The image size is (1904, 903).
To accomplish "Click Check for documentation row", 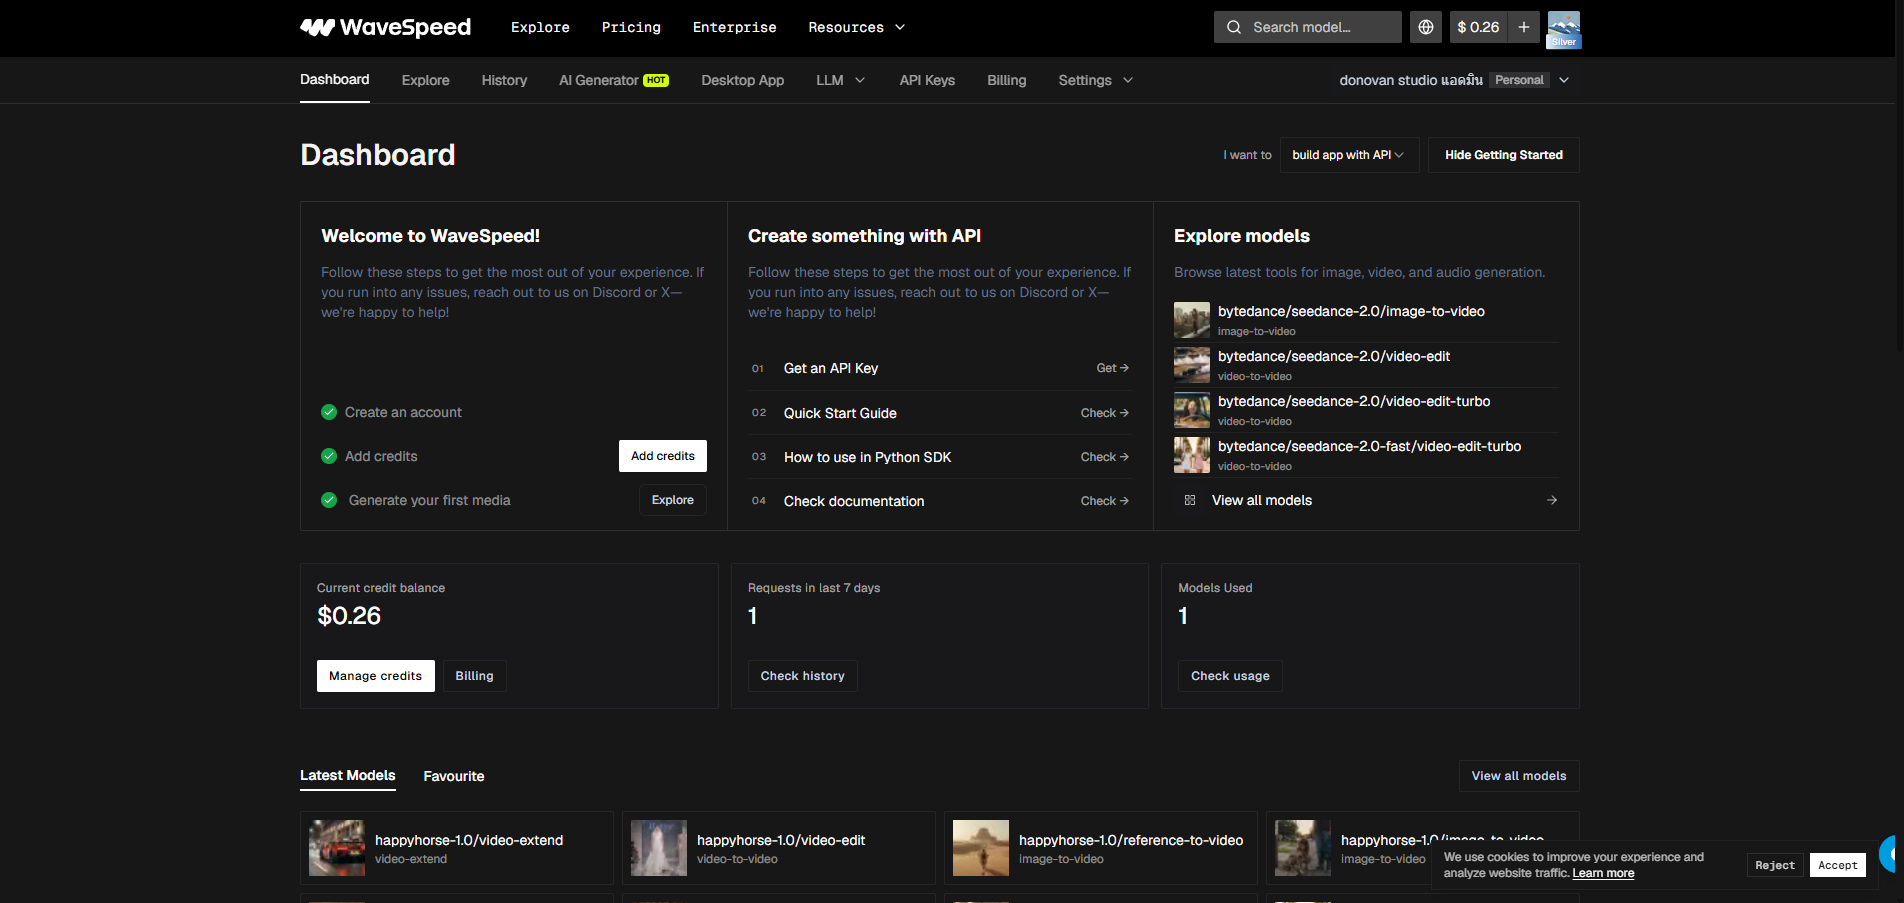I will click(x=1105, y=501).
